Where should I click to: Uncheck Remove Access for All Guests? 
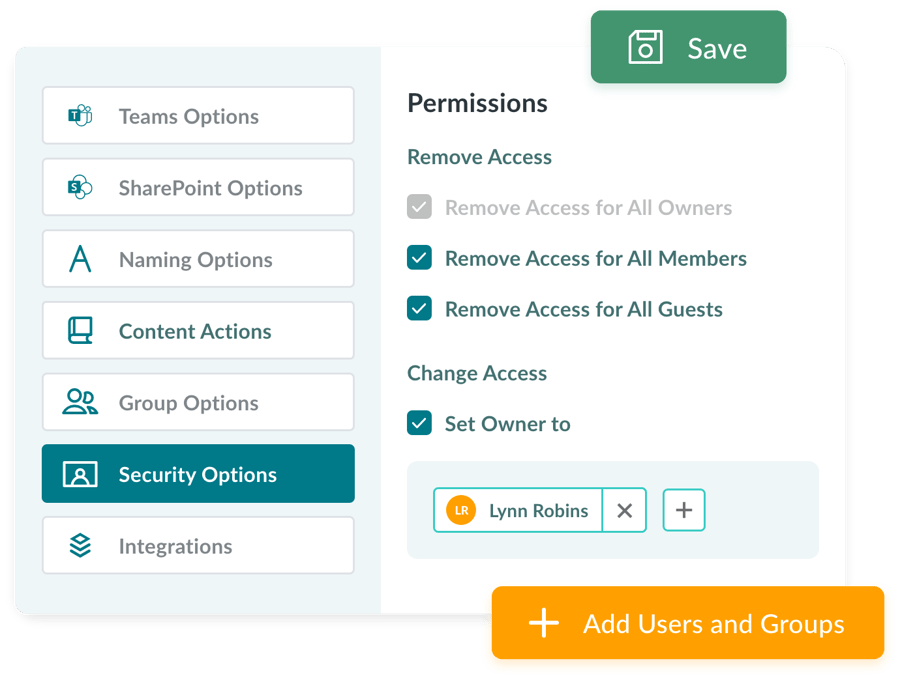pos(420,308)
